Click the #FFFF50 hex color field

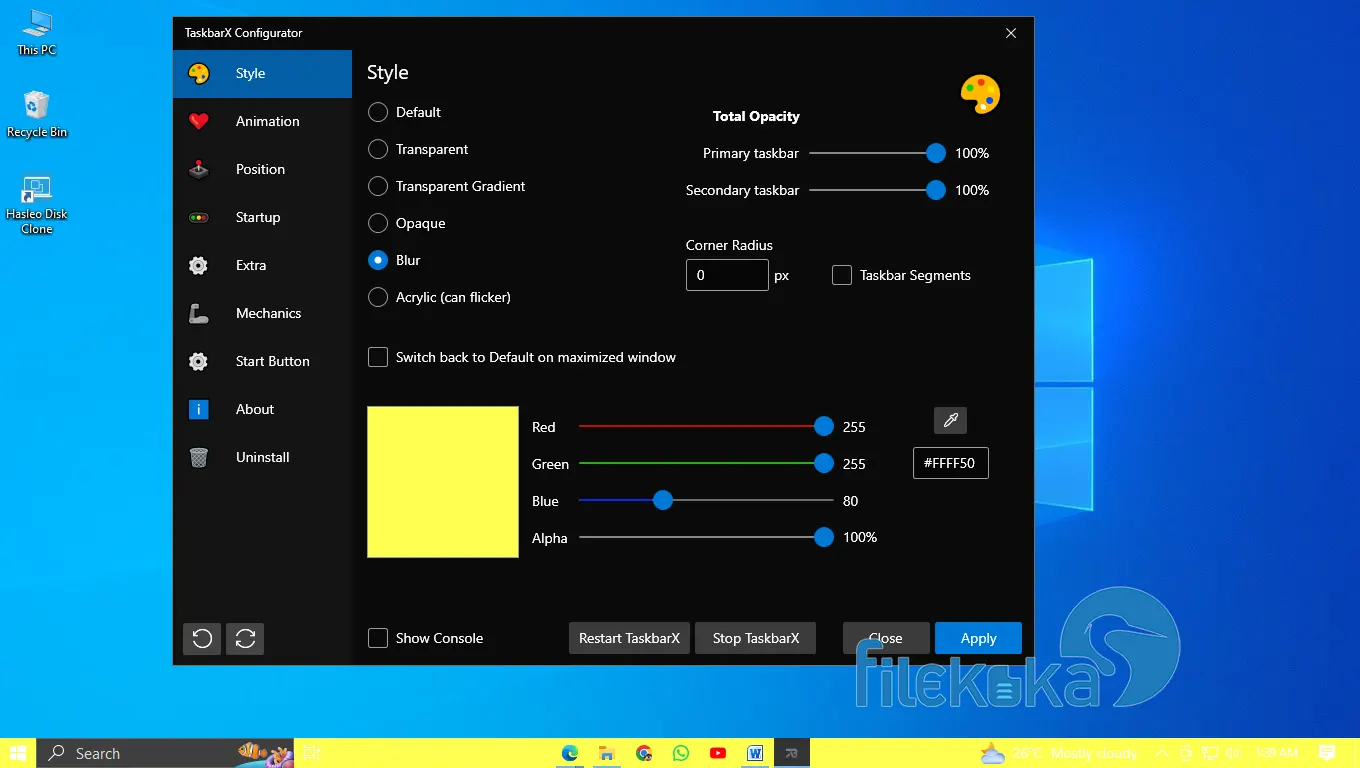coord(951,463)
